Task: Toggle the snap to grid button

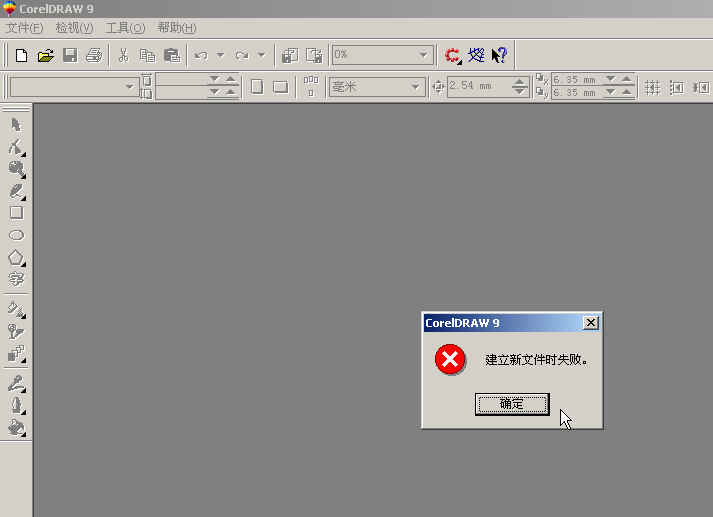Action: coord(652,87)
